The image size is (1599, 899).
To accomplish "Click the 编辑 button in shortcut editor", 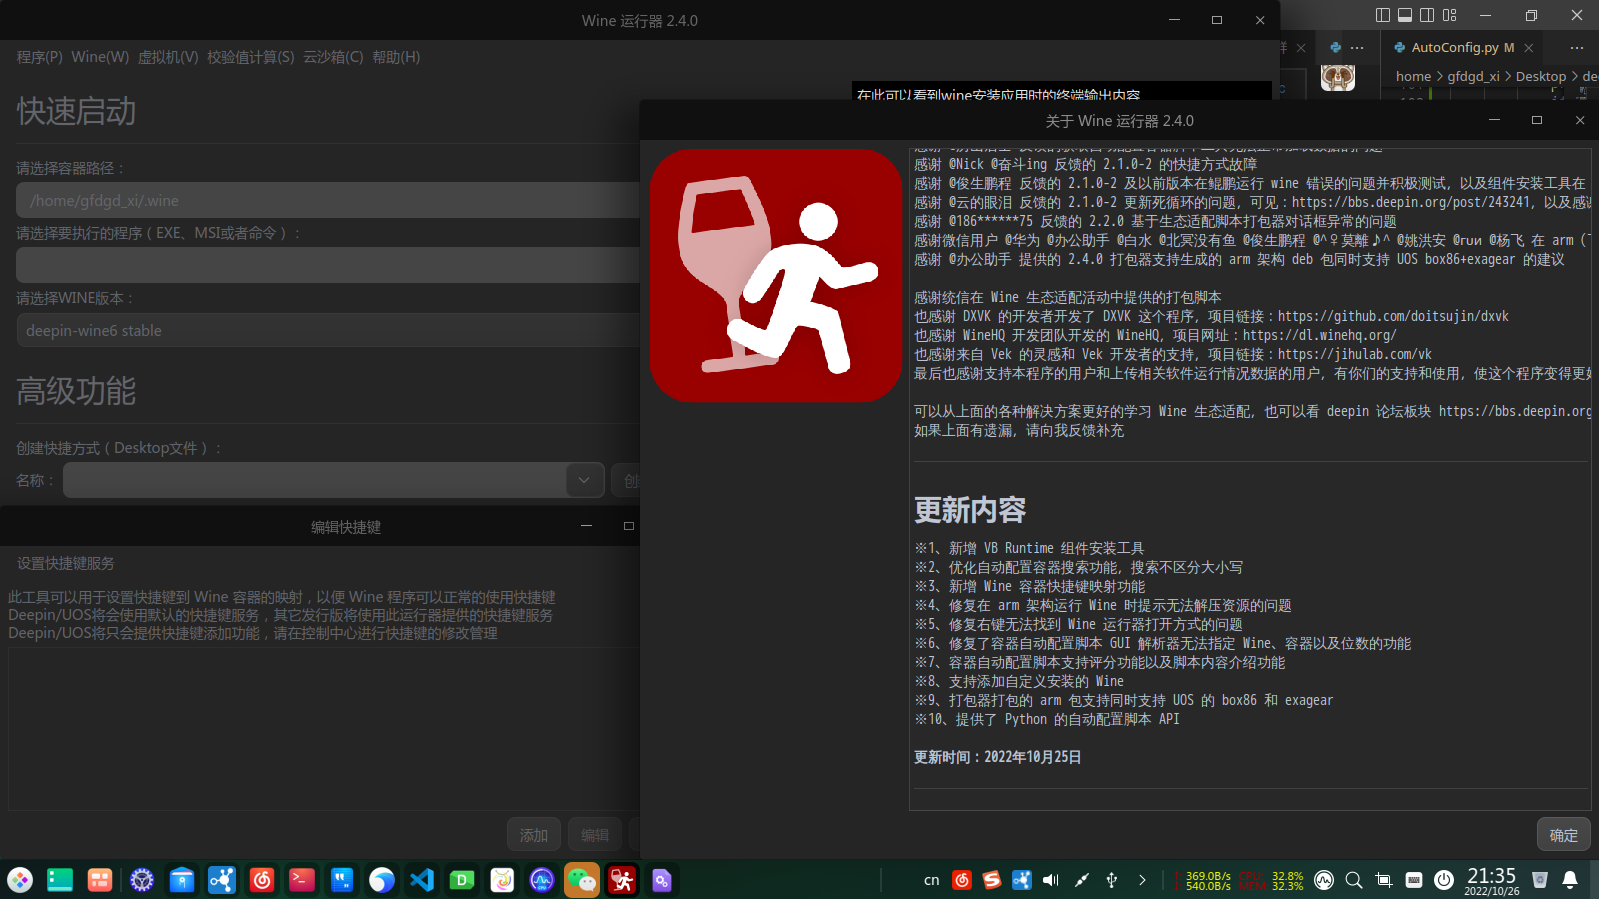I will click(x=595, y=835).
